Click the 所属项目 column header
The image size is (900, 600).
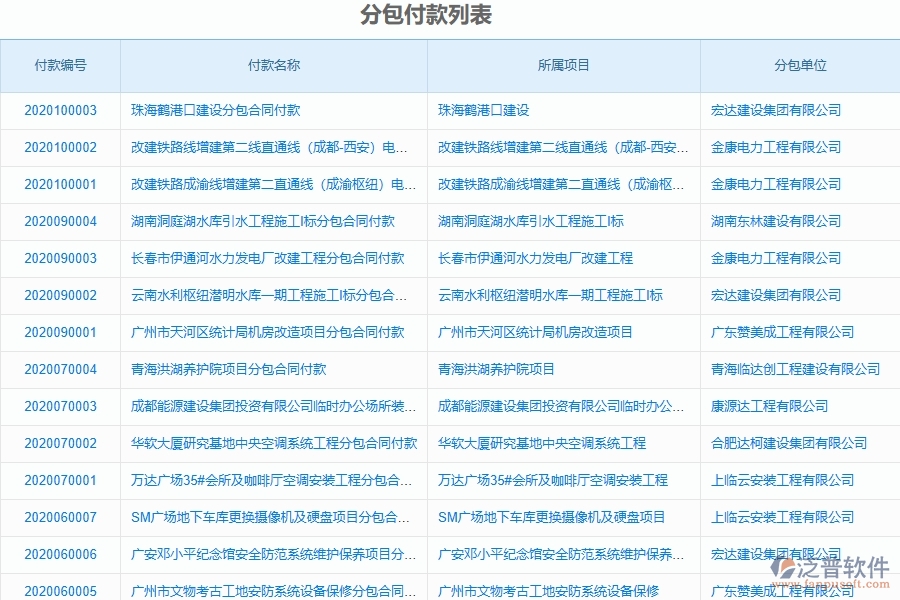[562, 65]
